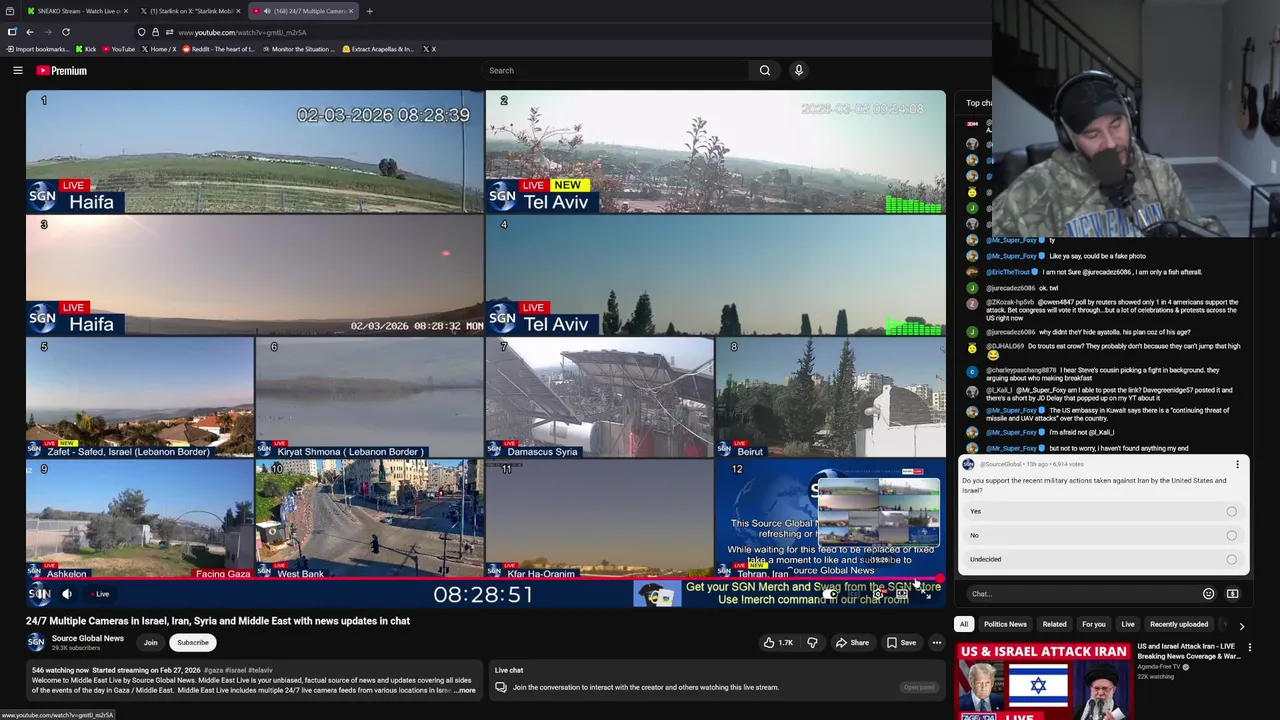Open more actions ellipsis under video

(937, 642)
